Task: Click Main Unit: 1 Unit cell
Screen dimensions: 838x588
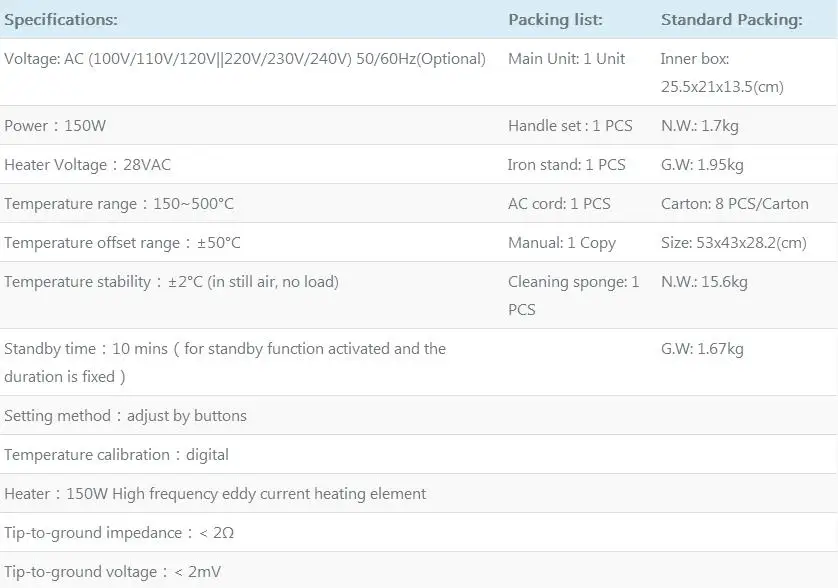Action: point(567,59)
